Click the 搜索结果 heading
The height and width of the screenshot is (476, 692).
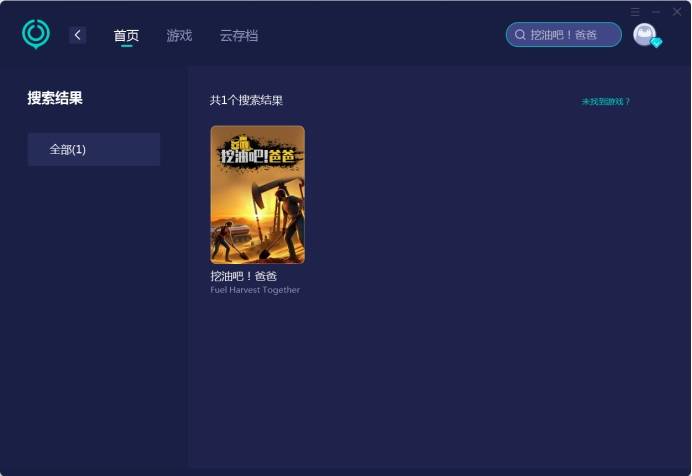point(55,98)
